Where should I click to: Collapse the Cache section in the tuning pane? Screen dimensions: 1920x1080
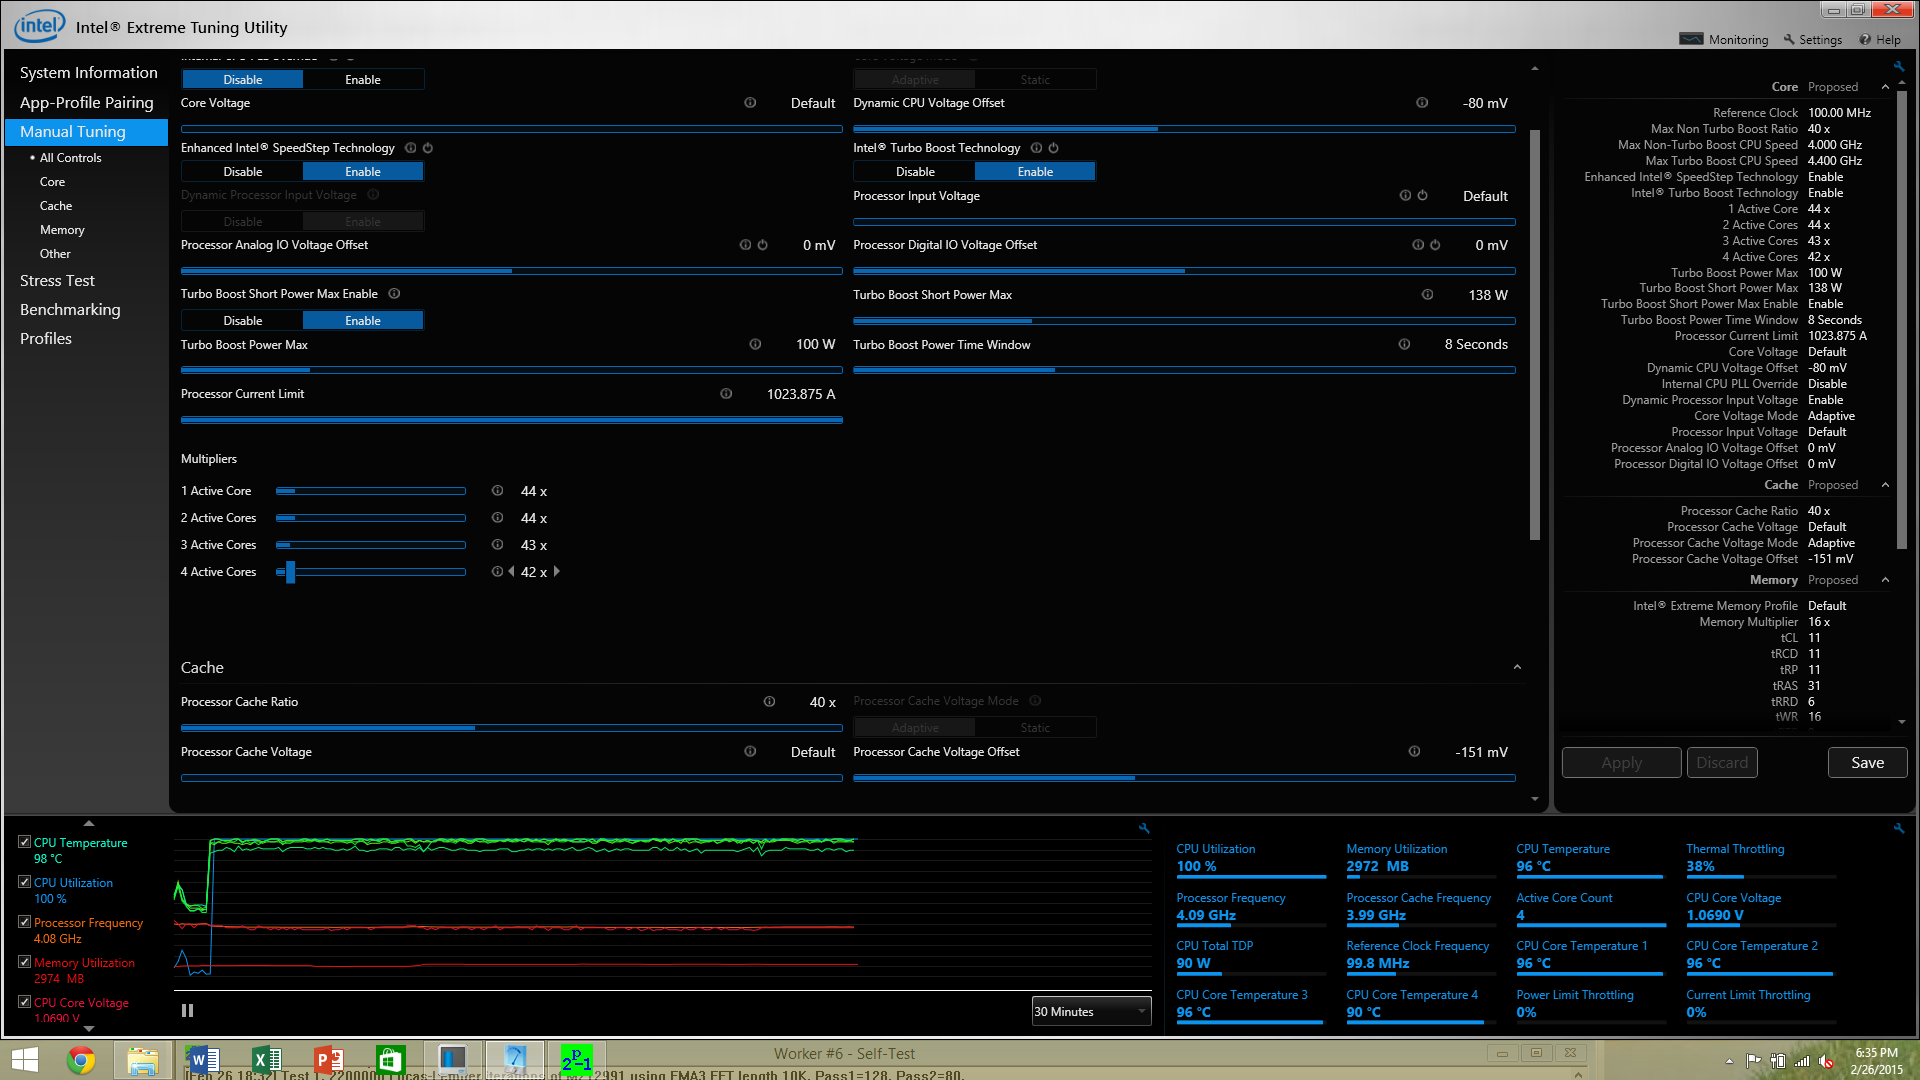(x=1517, y=668)
